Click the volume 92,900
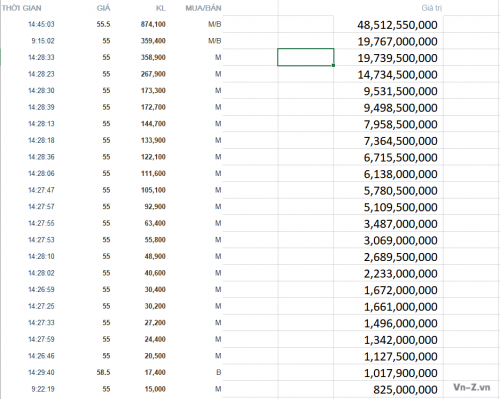This screenshot has width=500, height=399. [155, 207]
